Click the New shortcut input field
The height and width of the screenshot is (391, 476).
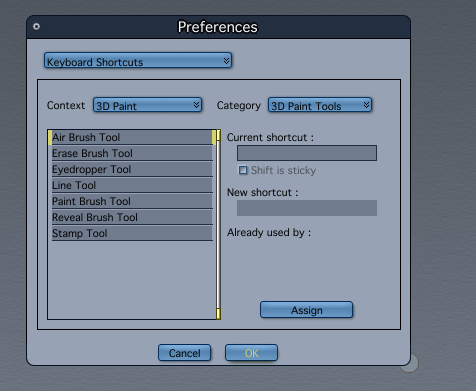point(307,208)
